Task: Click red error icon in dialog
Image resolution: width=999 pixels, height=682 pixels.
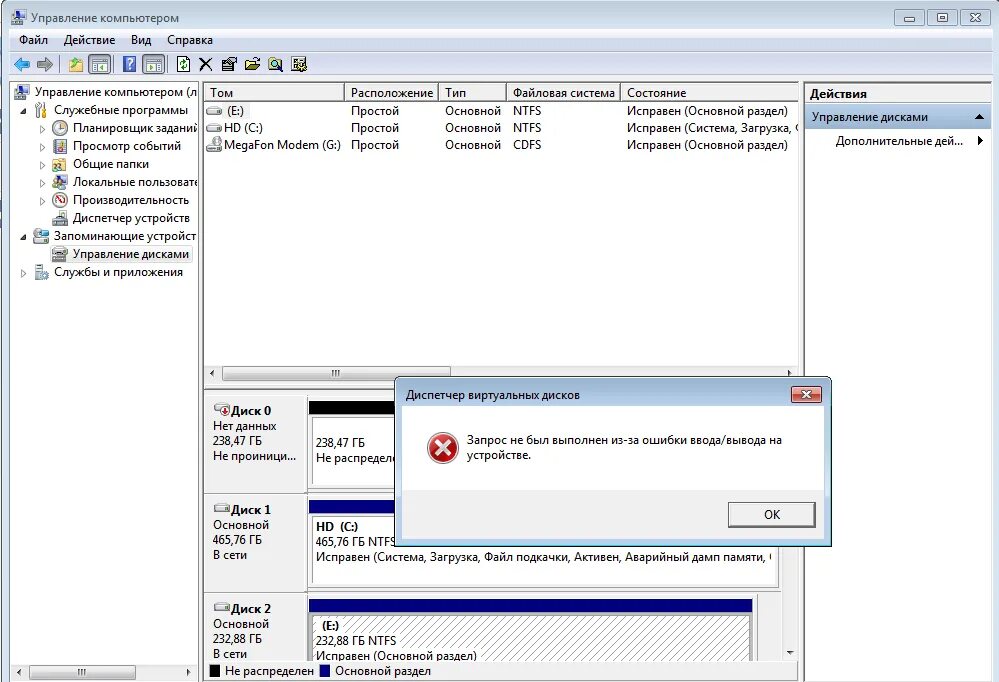Action: tap(443, 447)
